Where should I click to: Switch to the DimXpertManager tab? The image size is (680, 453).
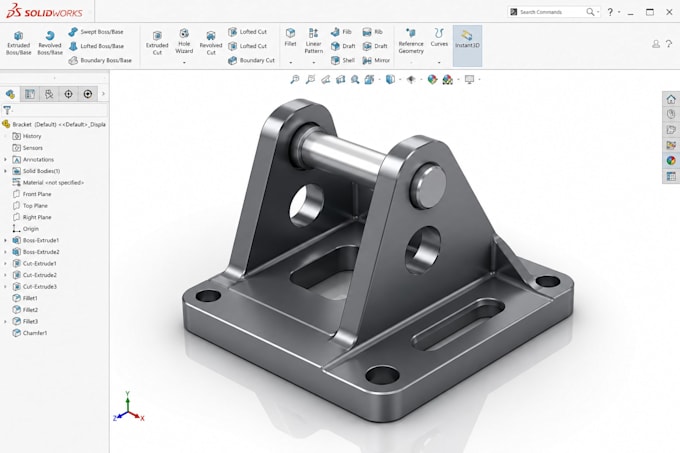click(x=68, y=94)
